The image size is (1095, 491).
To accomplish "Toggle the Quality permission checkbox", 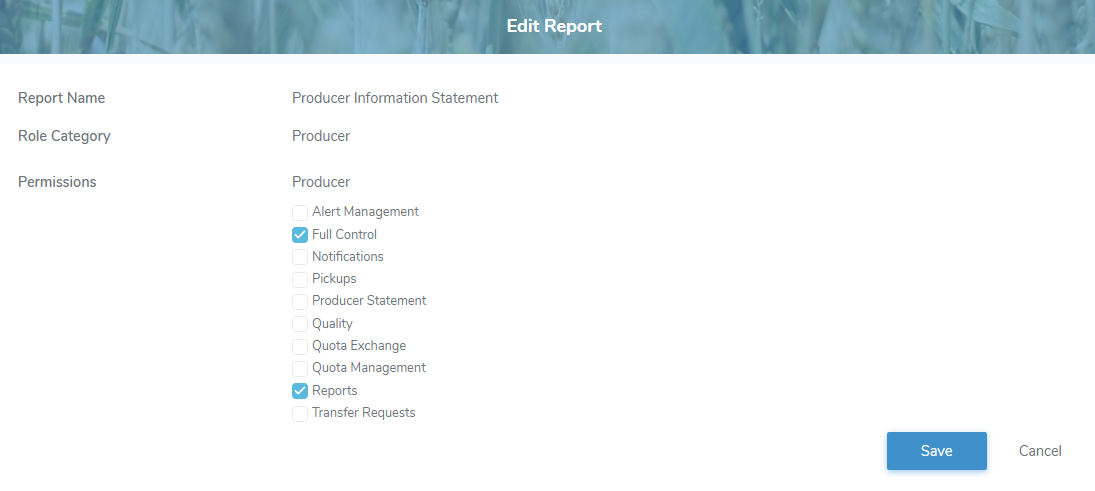I will click(300, 324).
